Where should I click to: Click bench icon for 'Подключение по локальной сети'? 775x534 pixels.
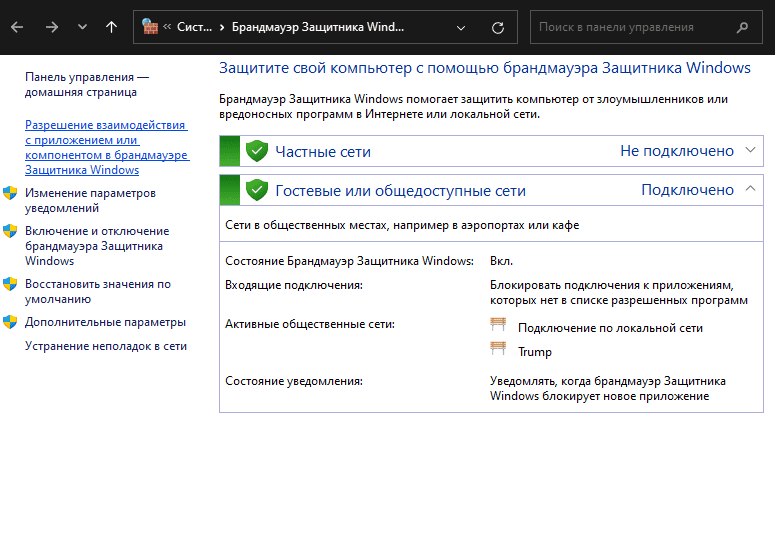[x=498, y=324]
